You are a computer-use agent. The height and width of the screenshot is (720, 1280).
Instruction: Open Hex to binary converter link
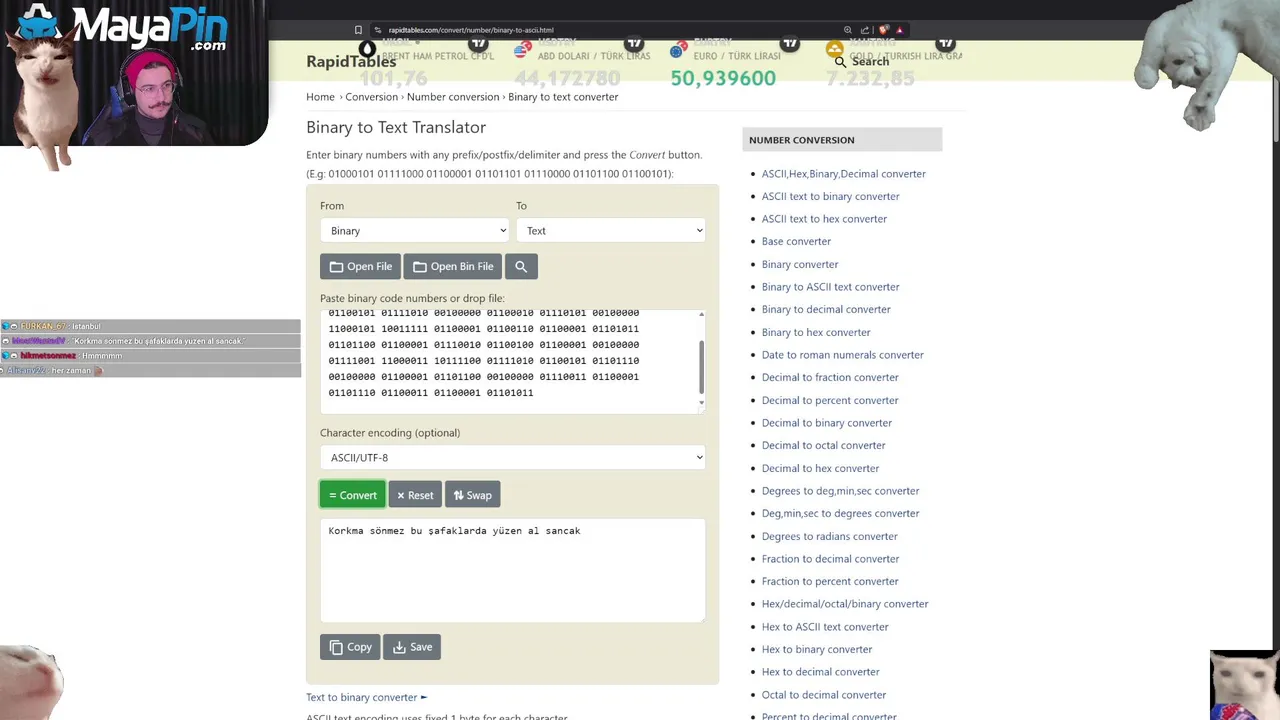click(817, 649)
